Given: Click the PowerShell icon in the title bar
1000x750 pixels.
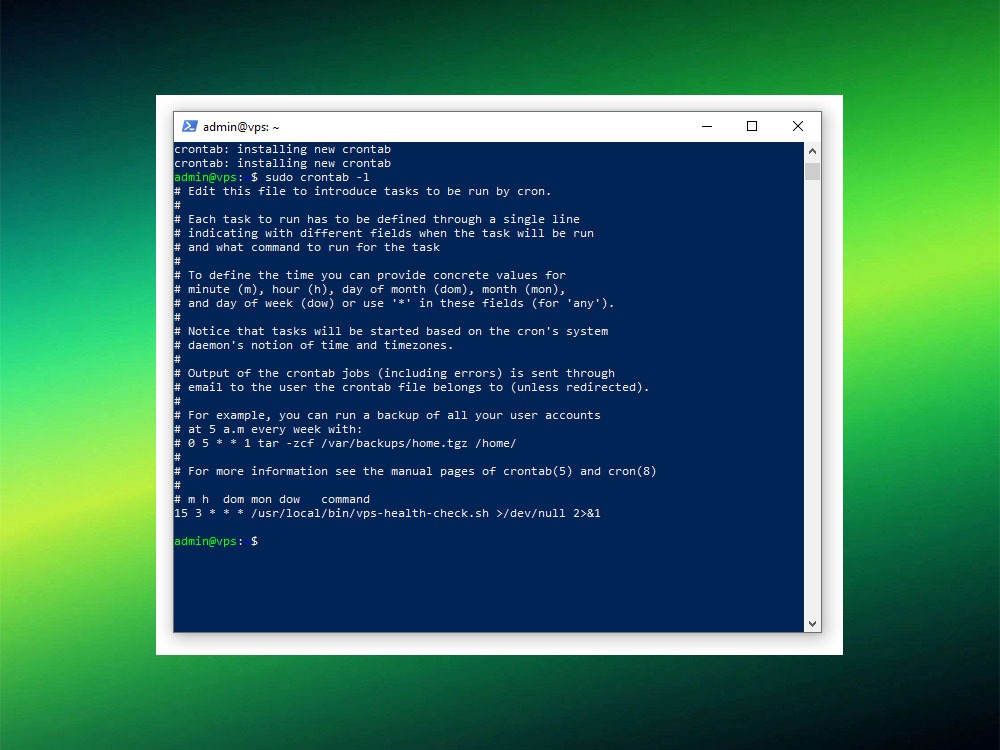Looking at the screenshot, I should (189, 126).
